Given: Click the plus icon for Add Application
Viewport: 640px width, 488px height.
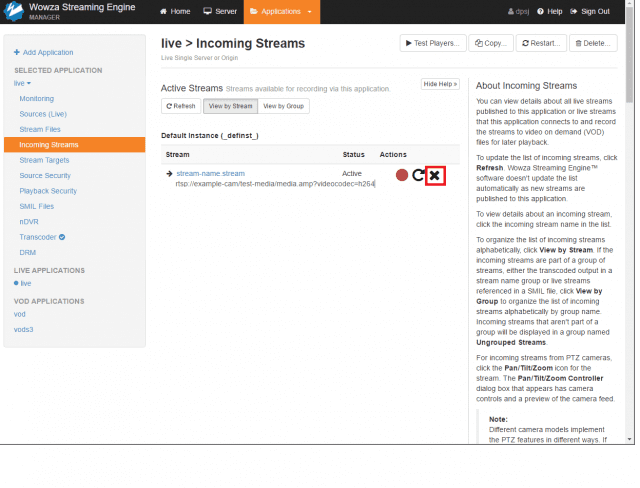Looking at the screenshot, I should (17, 52).
